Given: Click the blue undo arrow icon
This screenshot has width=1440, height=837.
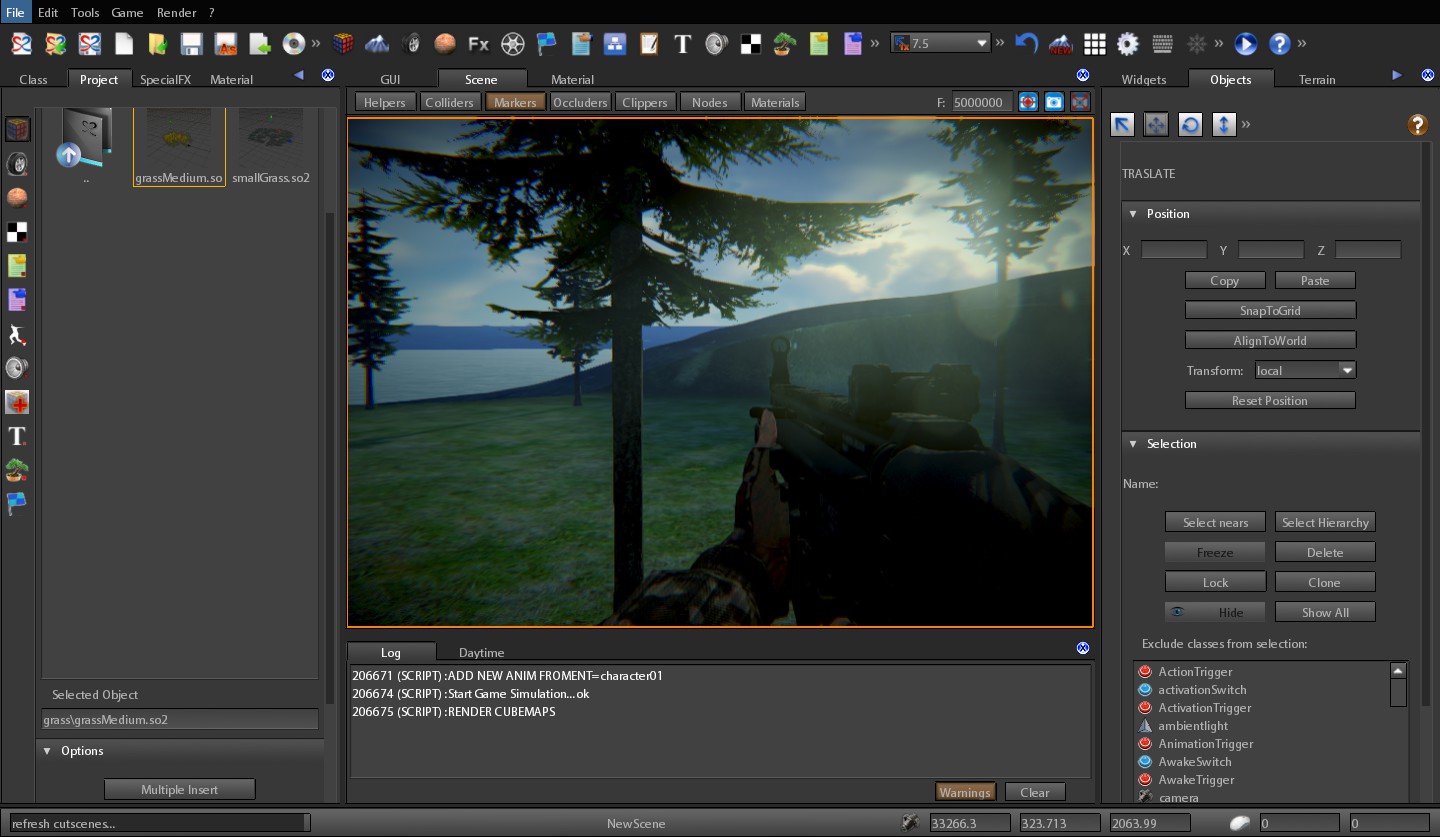Looking at the screenshot, I should [x=1026, y=44].
